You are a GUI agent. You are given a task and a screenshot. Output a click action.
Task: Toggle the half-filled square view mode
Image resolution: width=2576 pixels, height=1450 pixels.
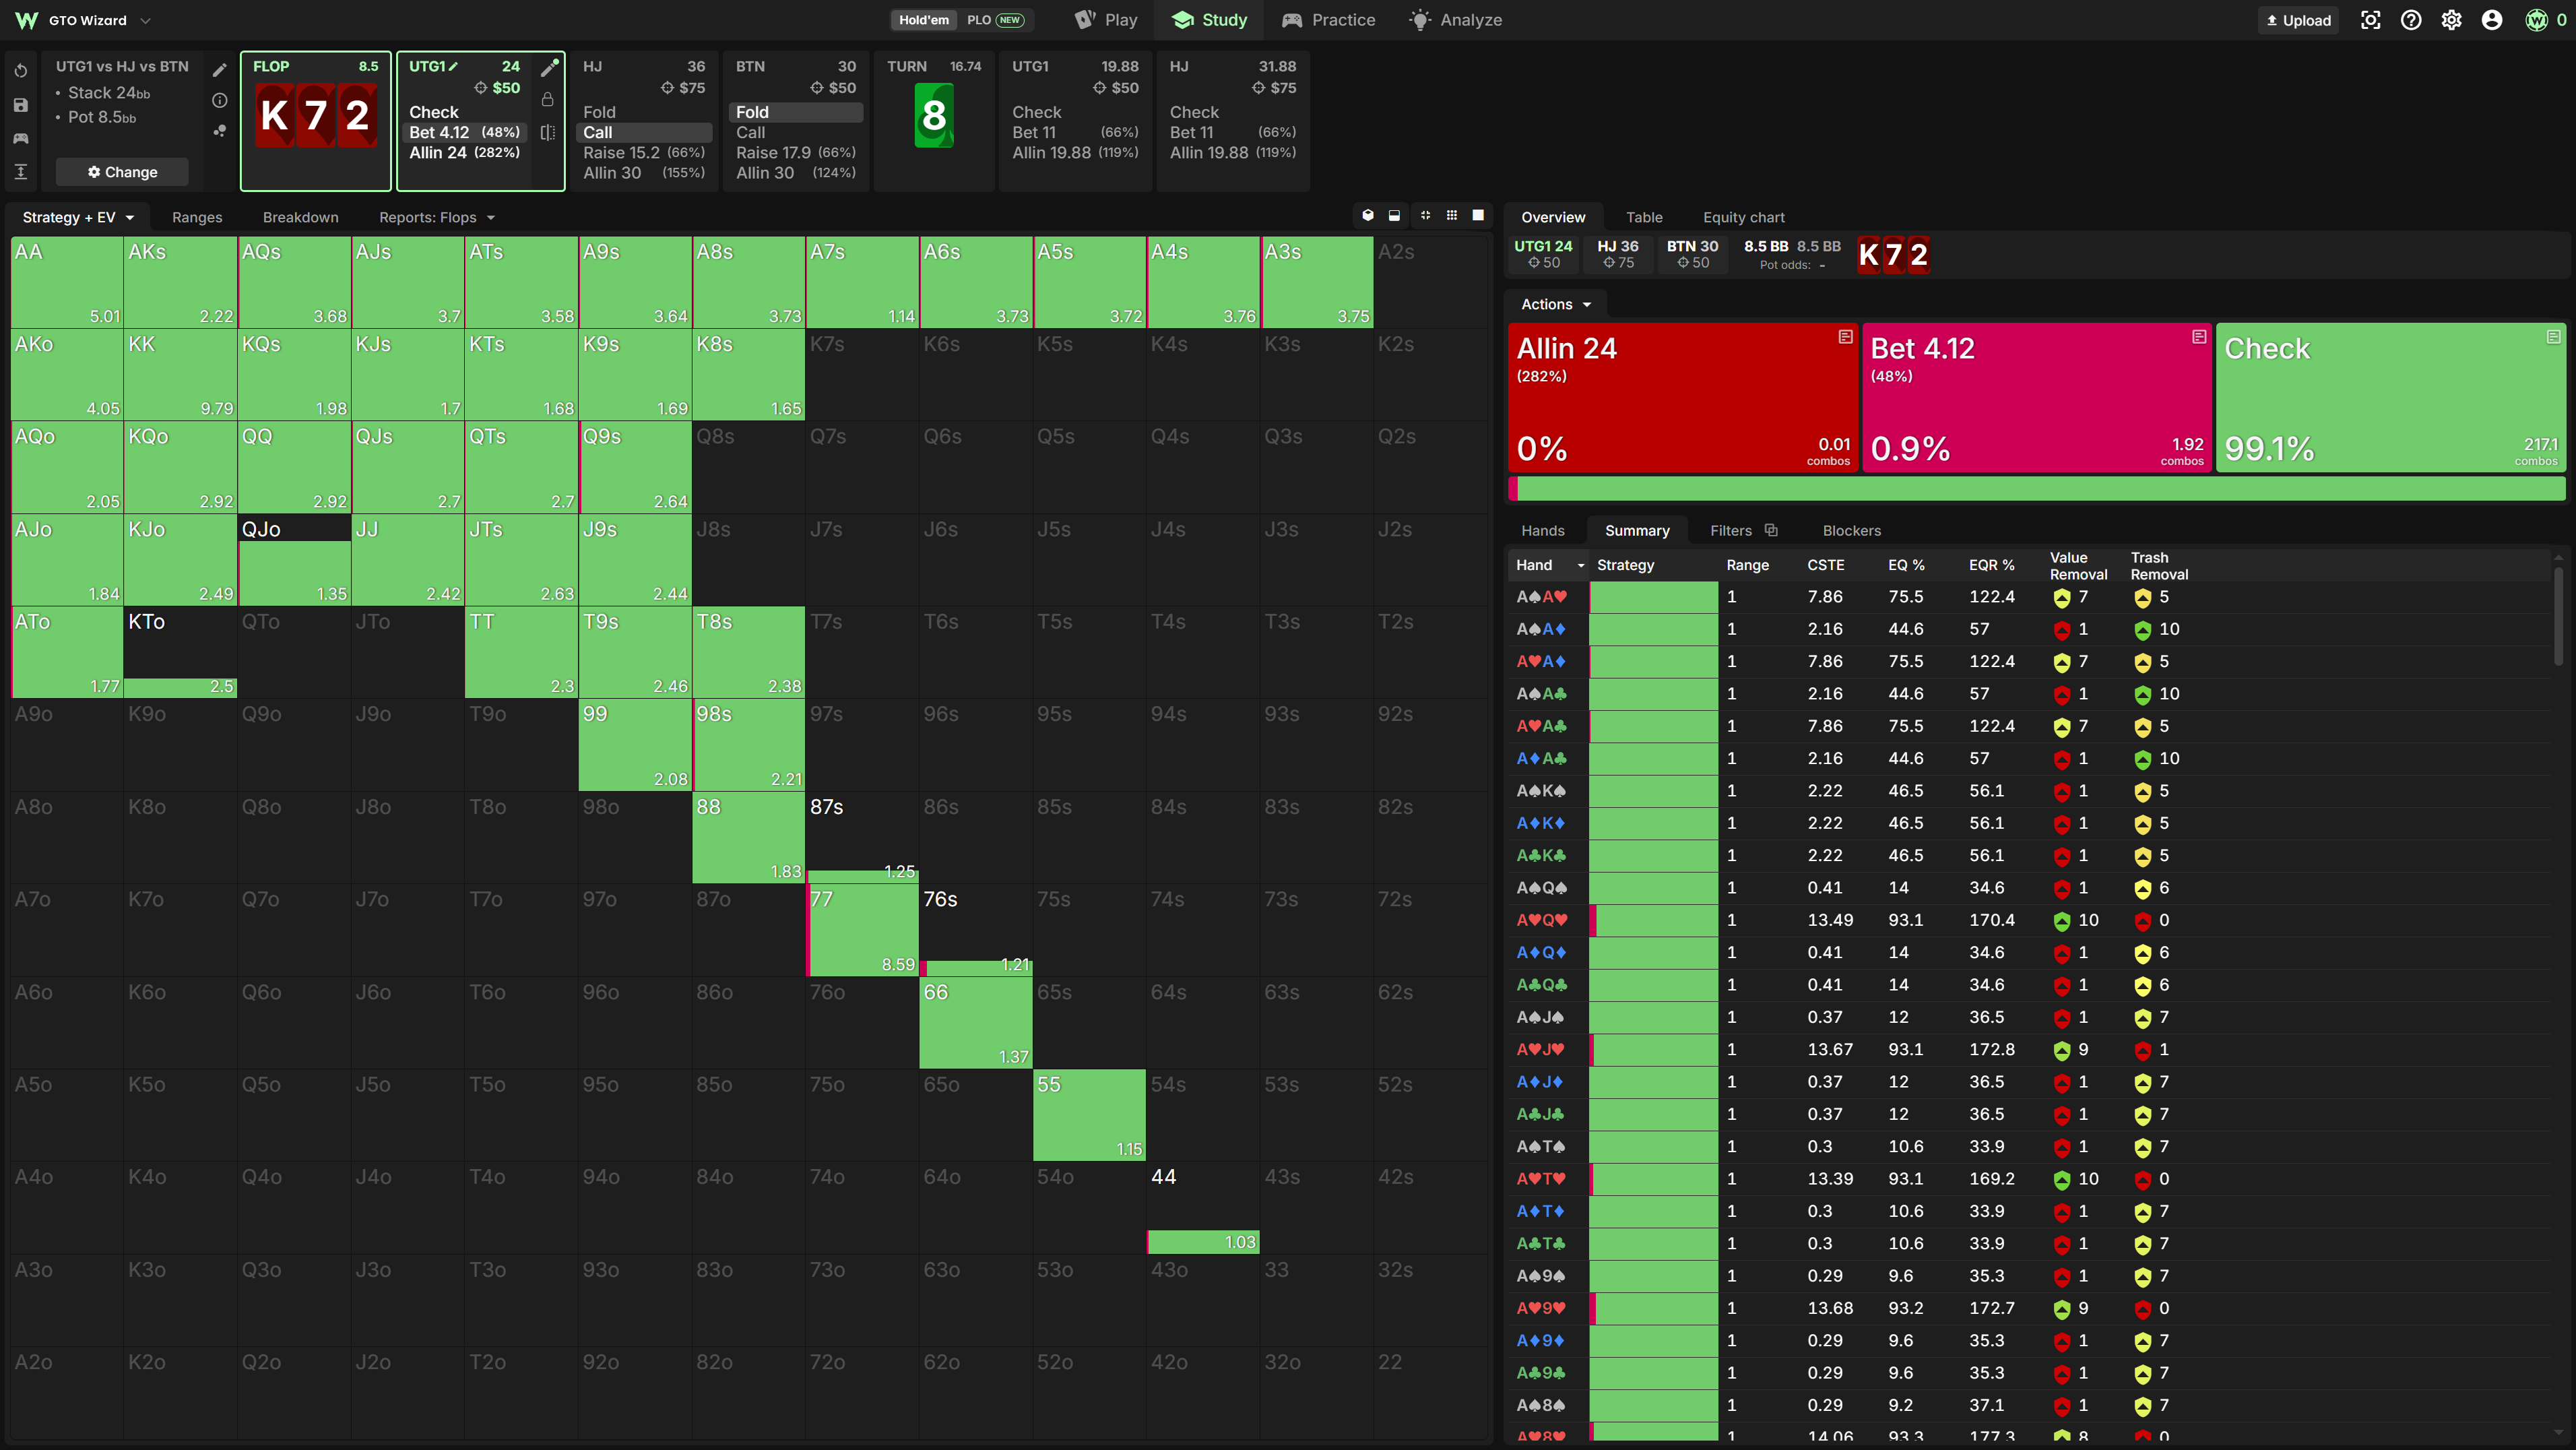click(x=1394, y=215)
